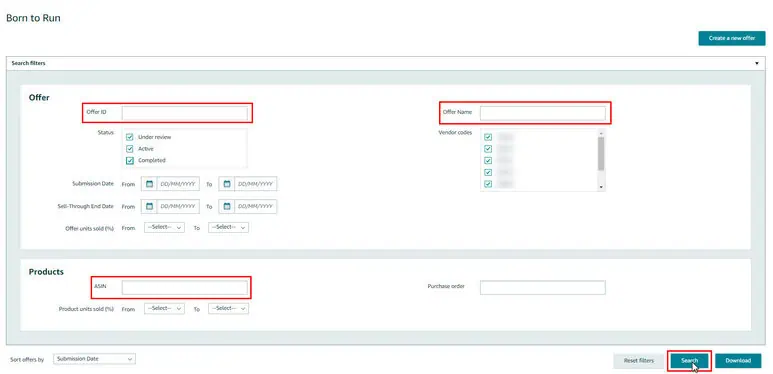
Task: Click Sell-Through End Date From date field
Action: click(x=178, y=206)
